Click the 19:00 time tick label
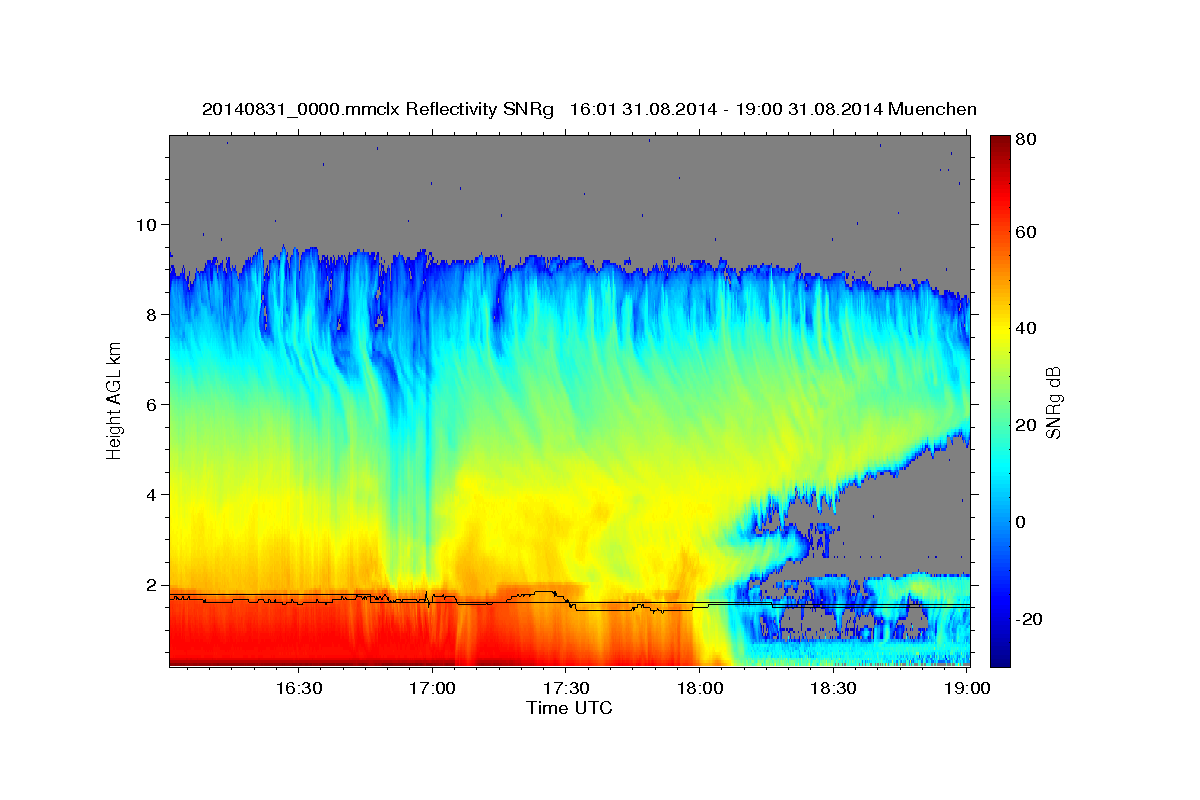 click(x=967, y=688)
